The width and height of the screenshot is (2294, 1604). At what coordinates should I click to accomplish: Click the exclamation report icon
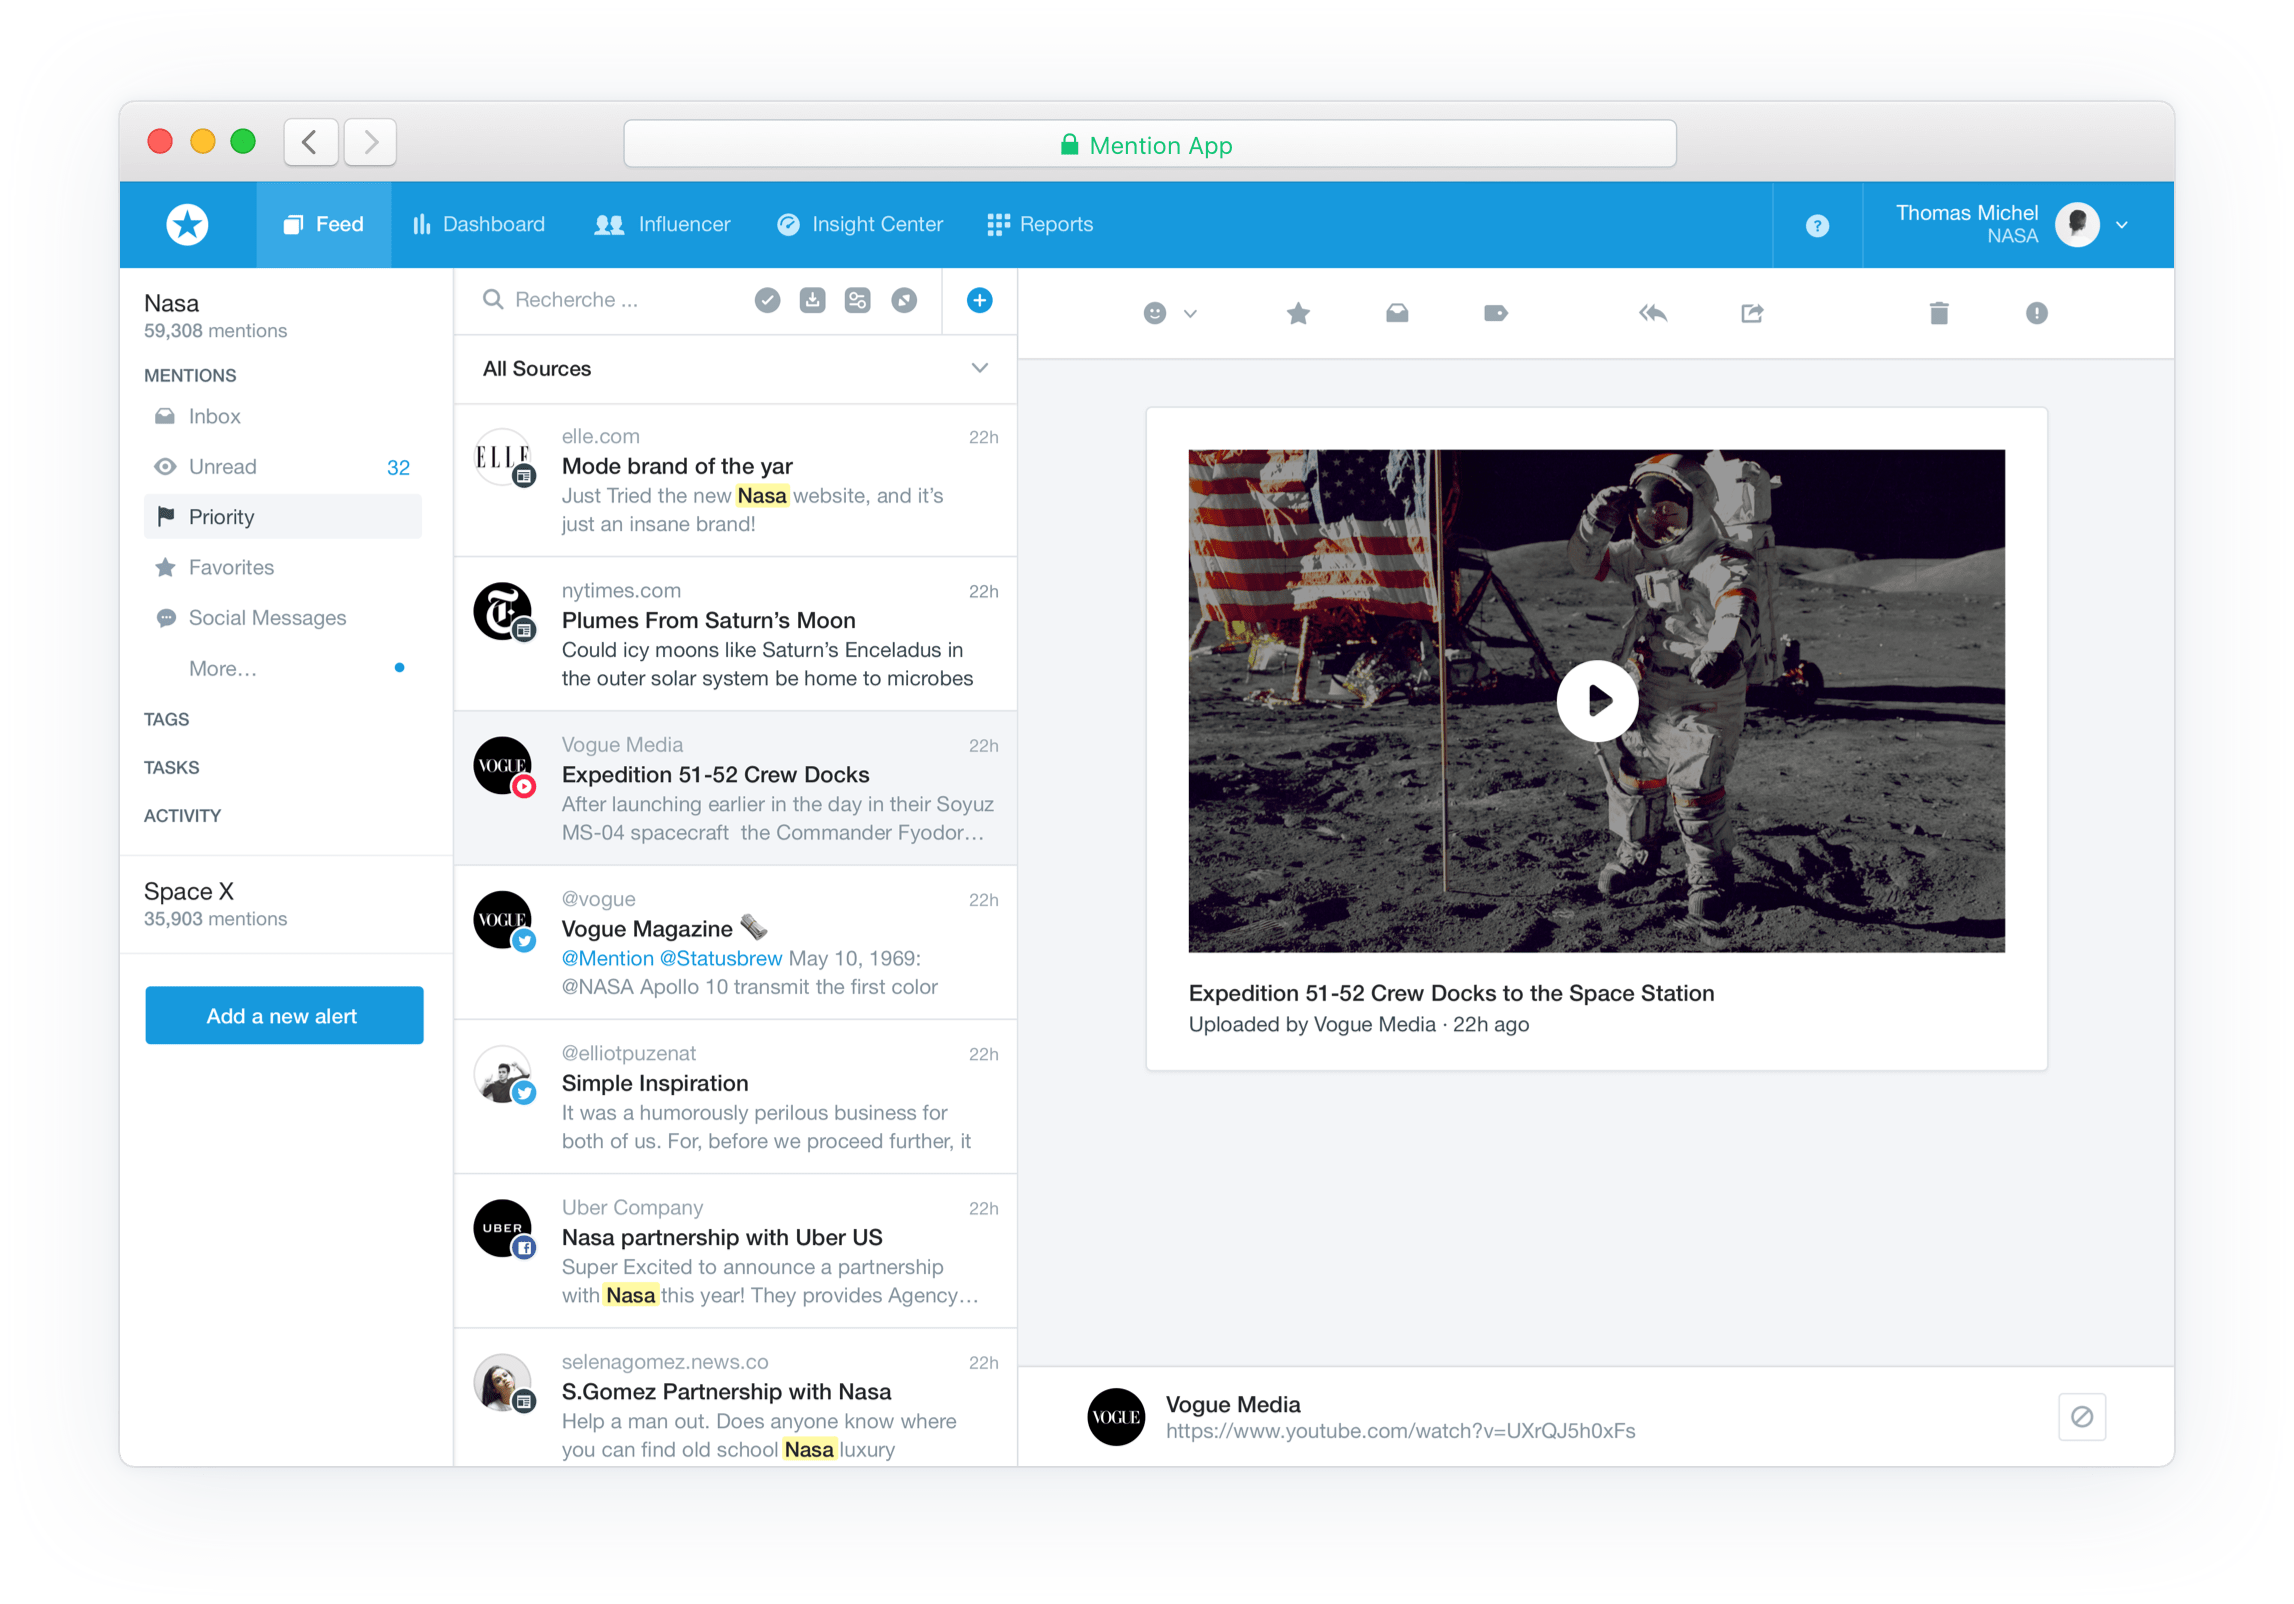[x=2036, y=313]
